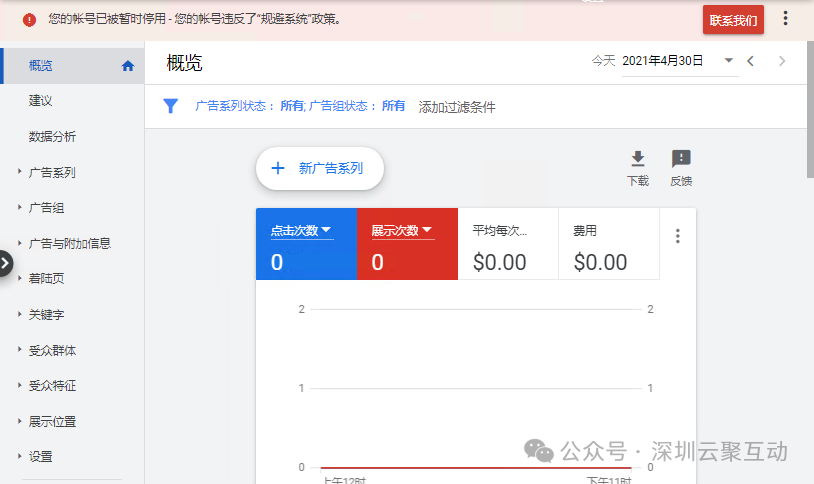The width and height of the screenshot is (814, 484).
Task: Click the home icon beside 概览
Action: pos(127,66)
